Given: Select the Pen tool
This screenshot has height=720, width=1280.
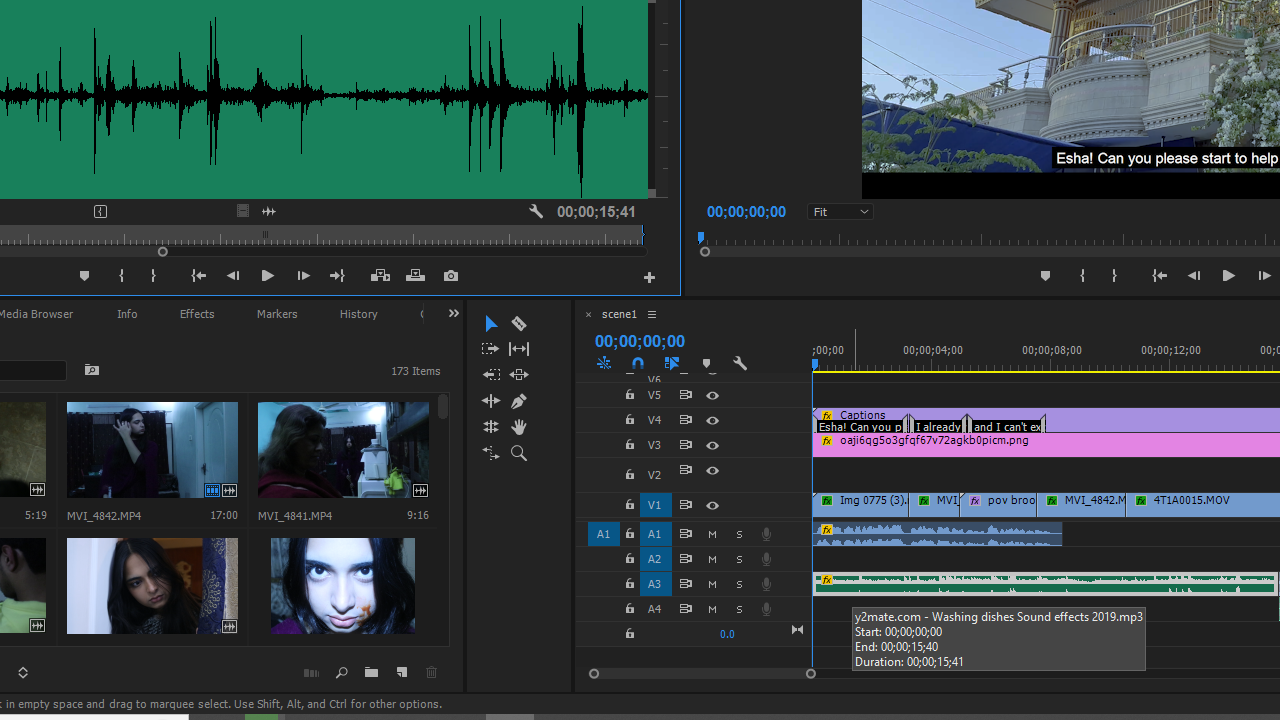Looking at the screenshot, I should [x=519, y=401].
